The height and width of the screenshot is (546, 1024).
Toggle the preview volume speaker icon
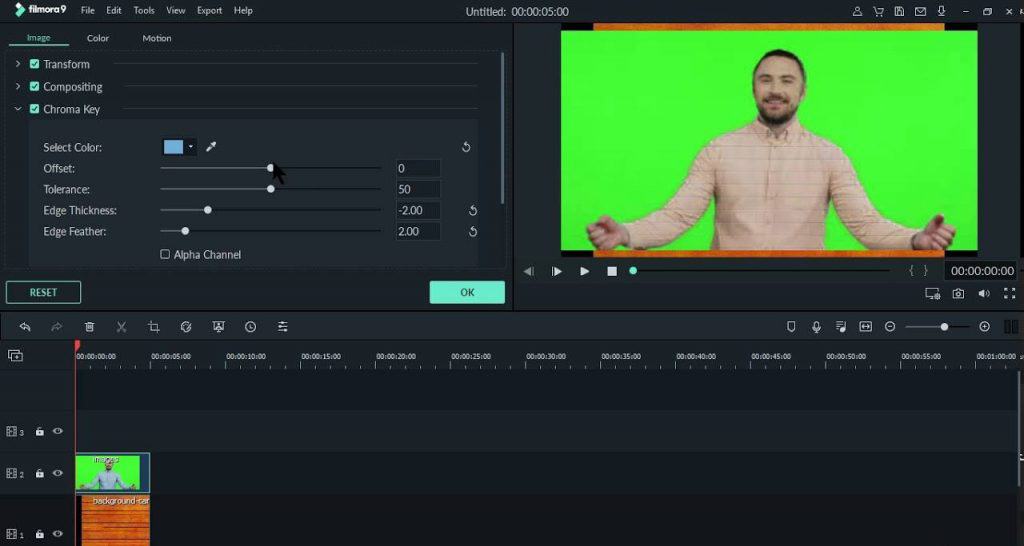(x=984, y=294)
